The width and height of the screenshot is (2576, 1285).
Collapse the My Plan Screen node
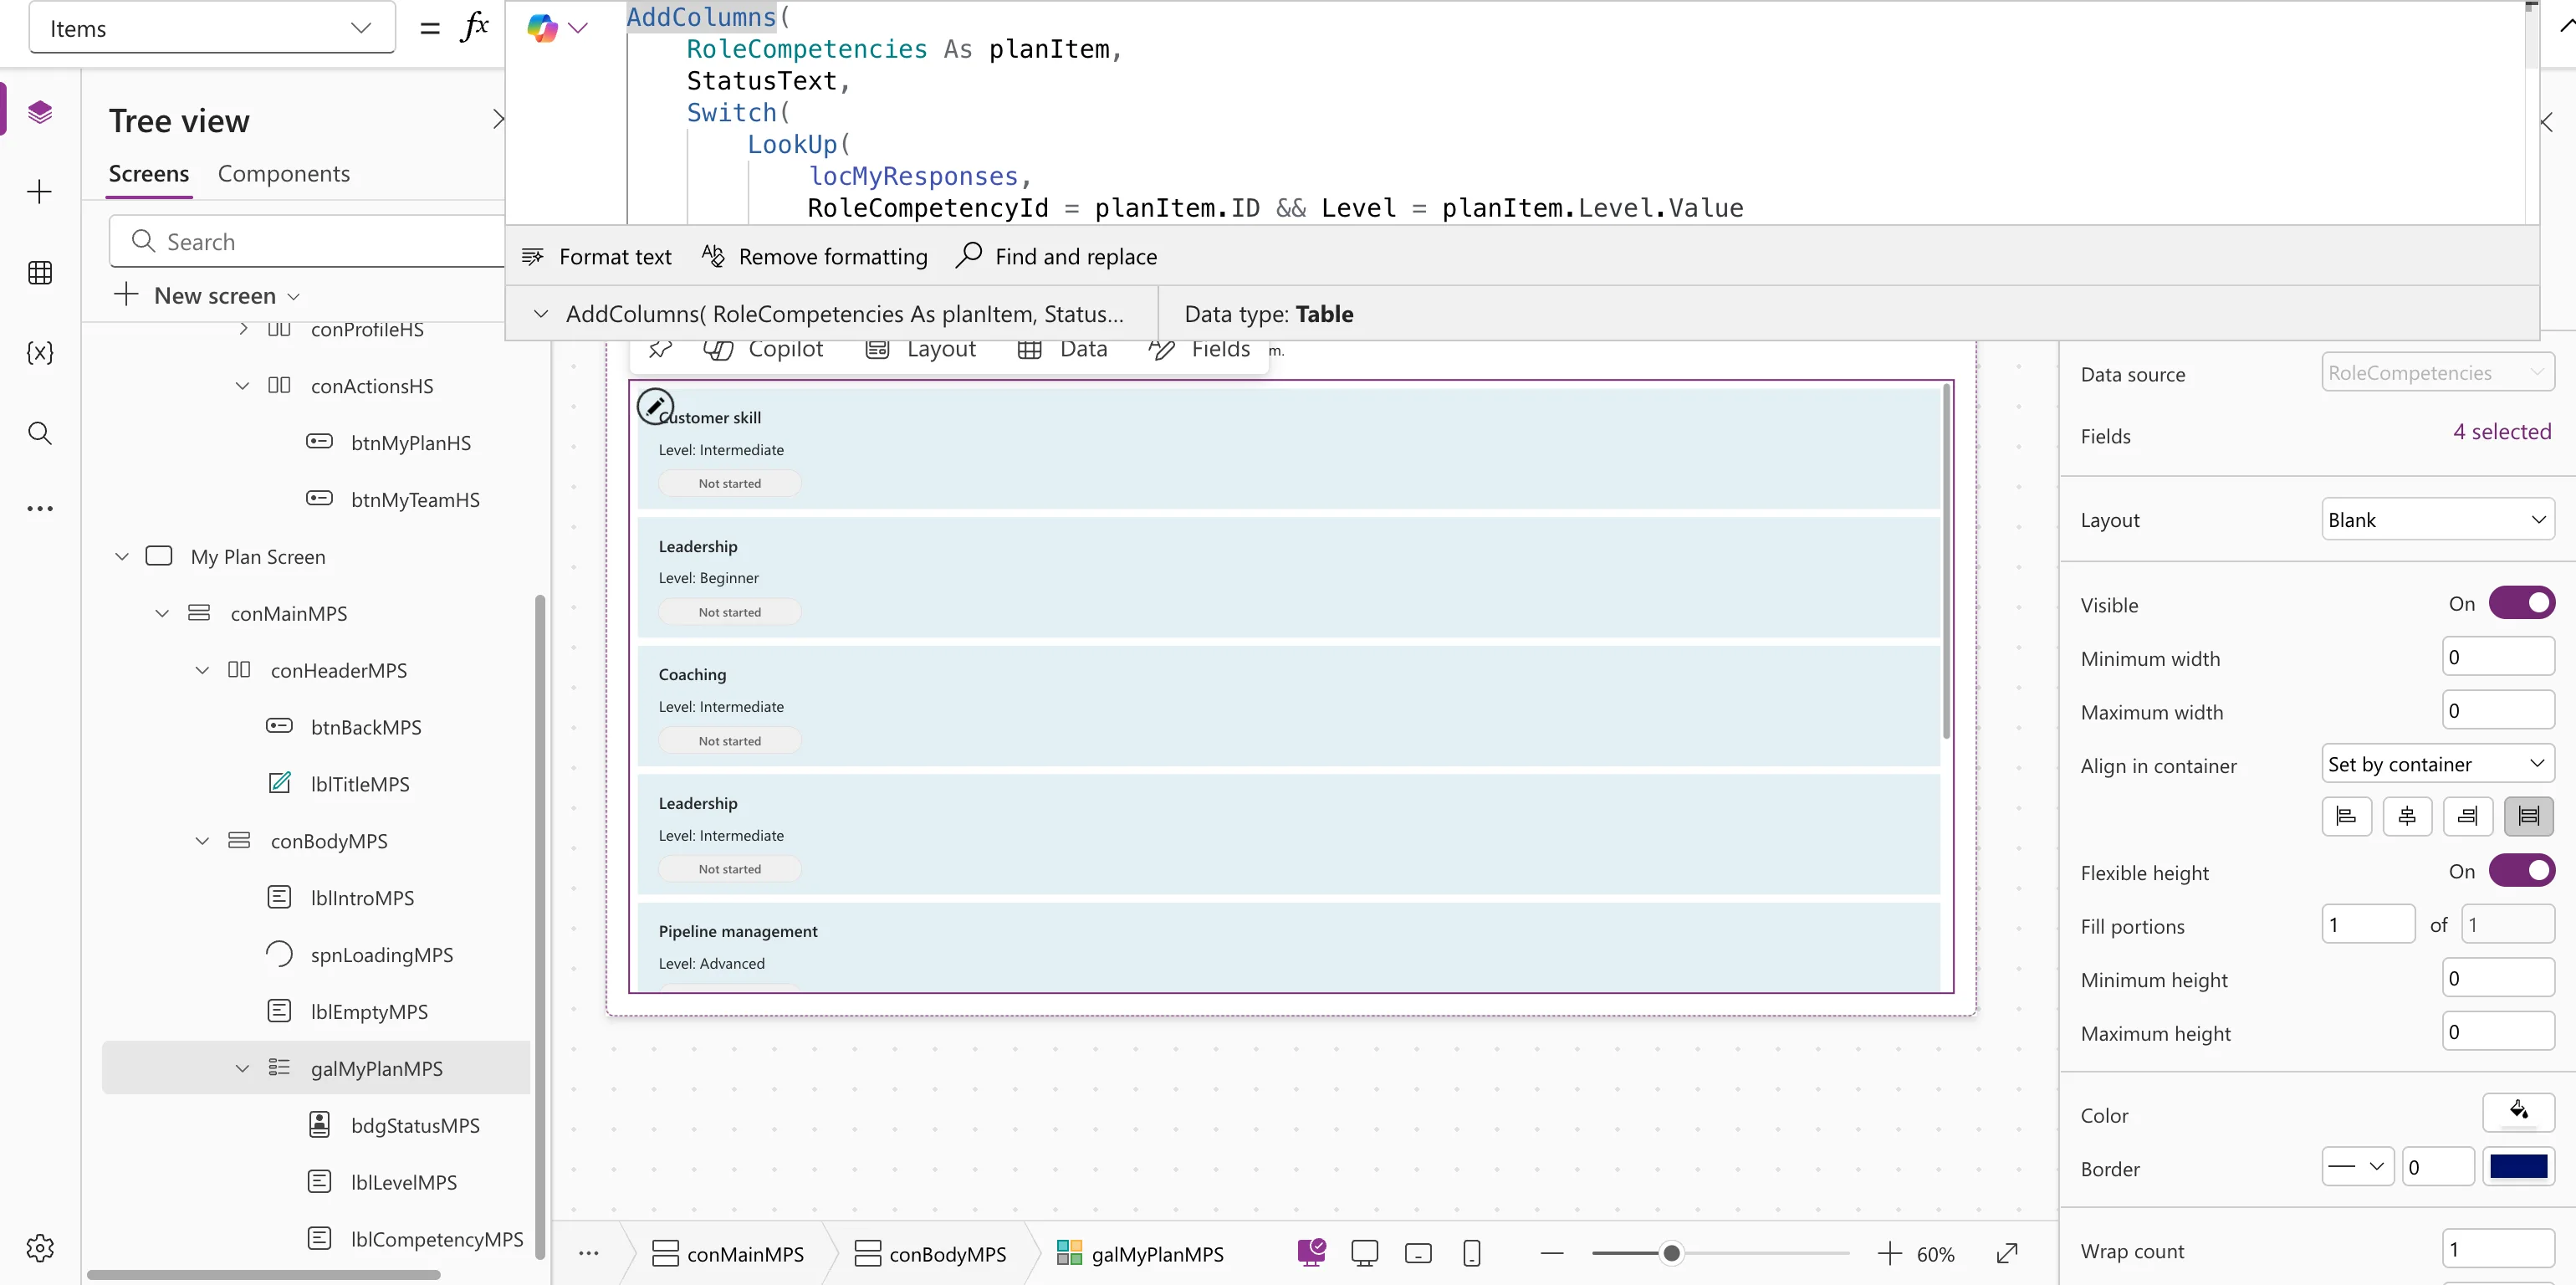point(122,557)
